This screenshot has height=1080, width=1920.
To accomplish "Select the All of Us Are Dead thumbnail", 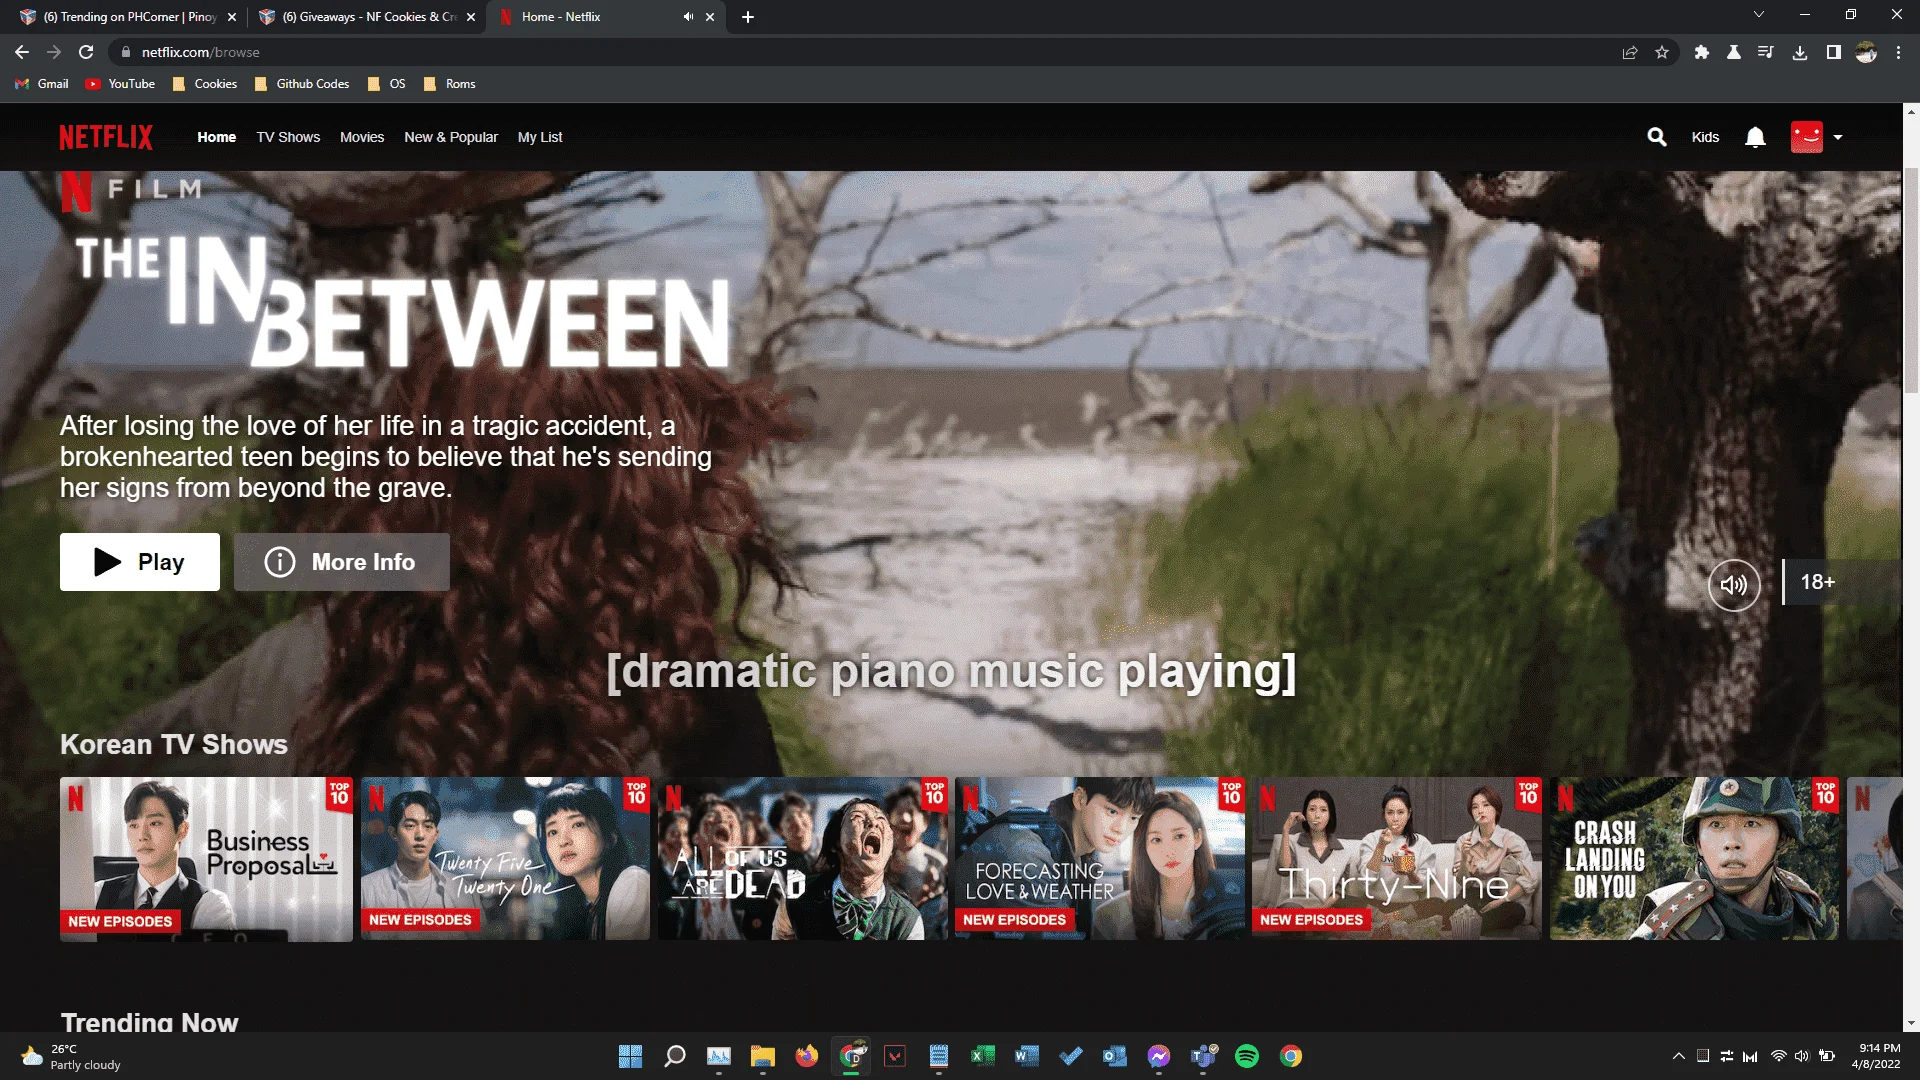I will coord(803,859).
